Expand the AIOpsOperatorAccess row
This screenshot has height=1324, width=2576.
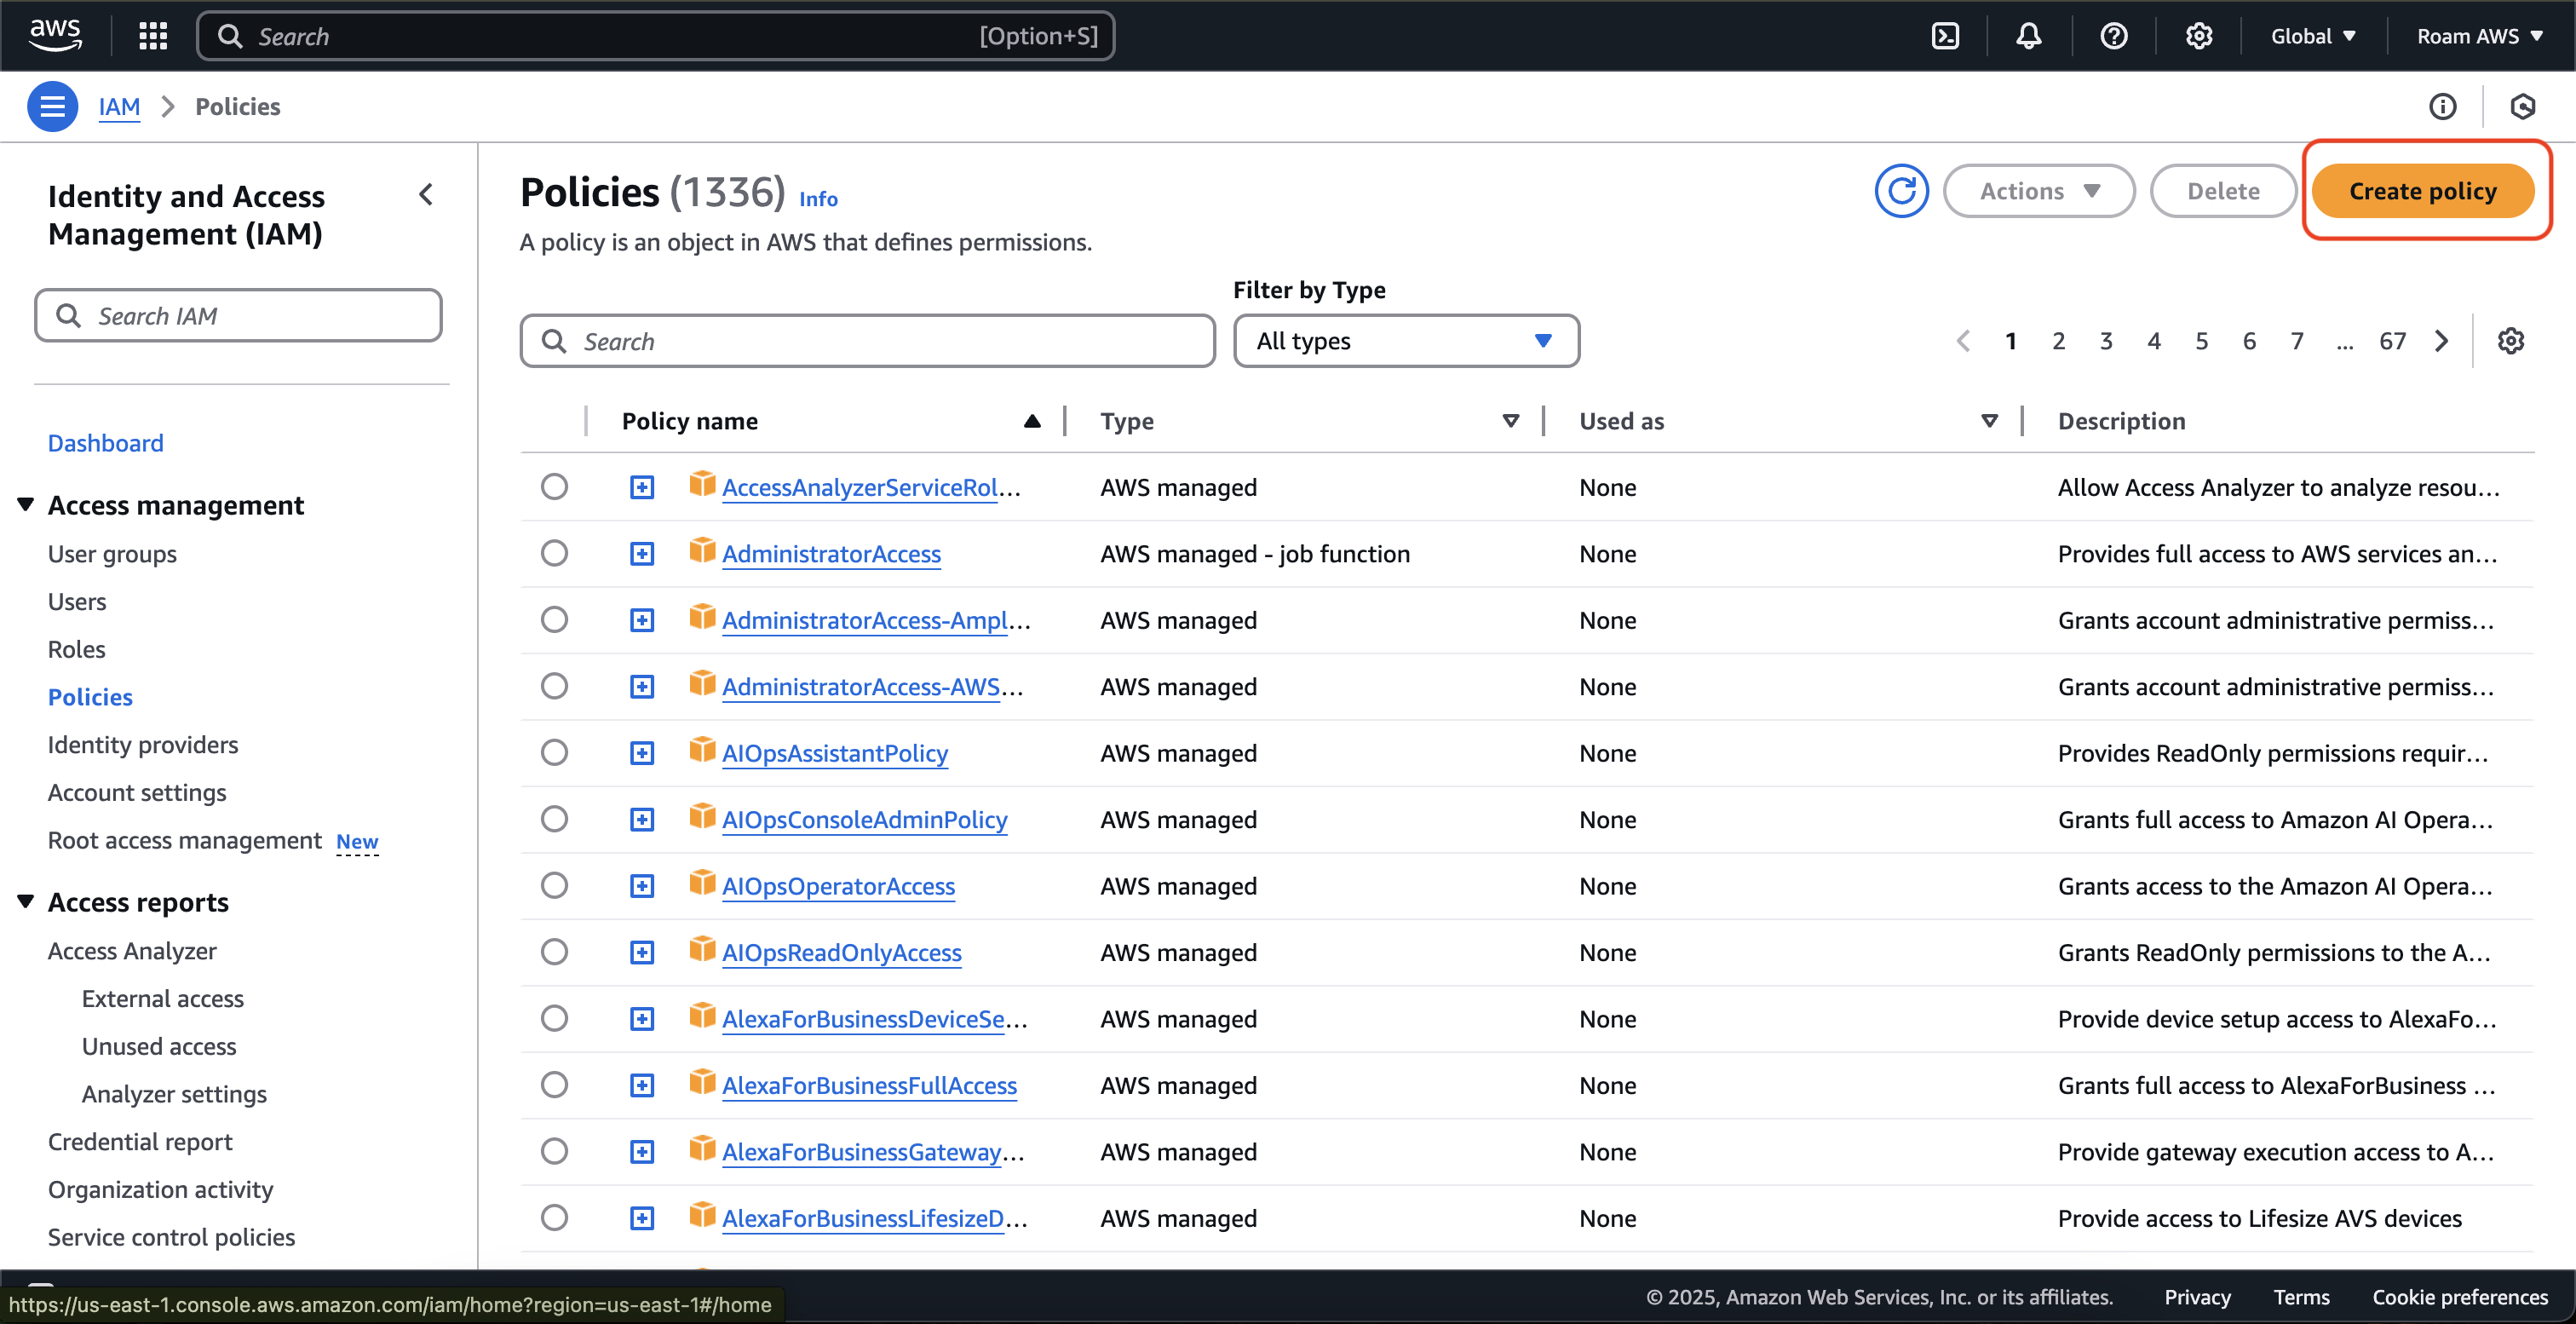[x=642, y=886]
